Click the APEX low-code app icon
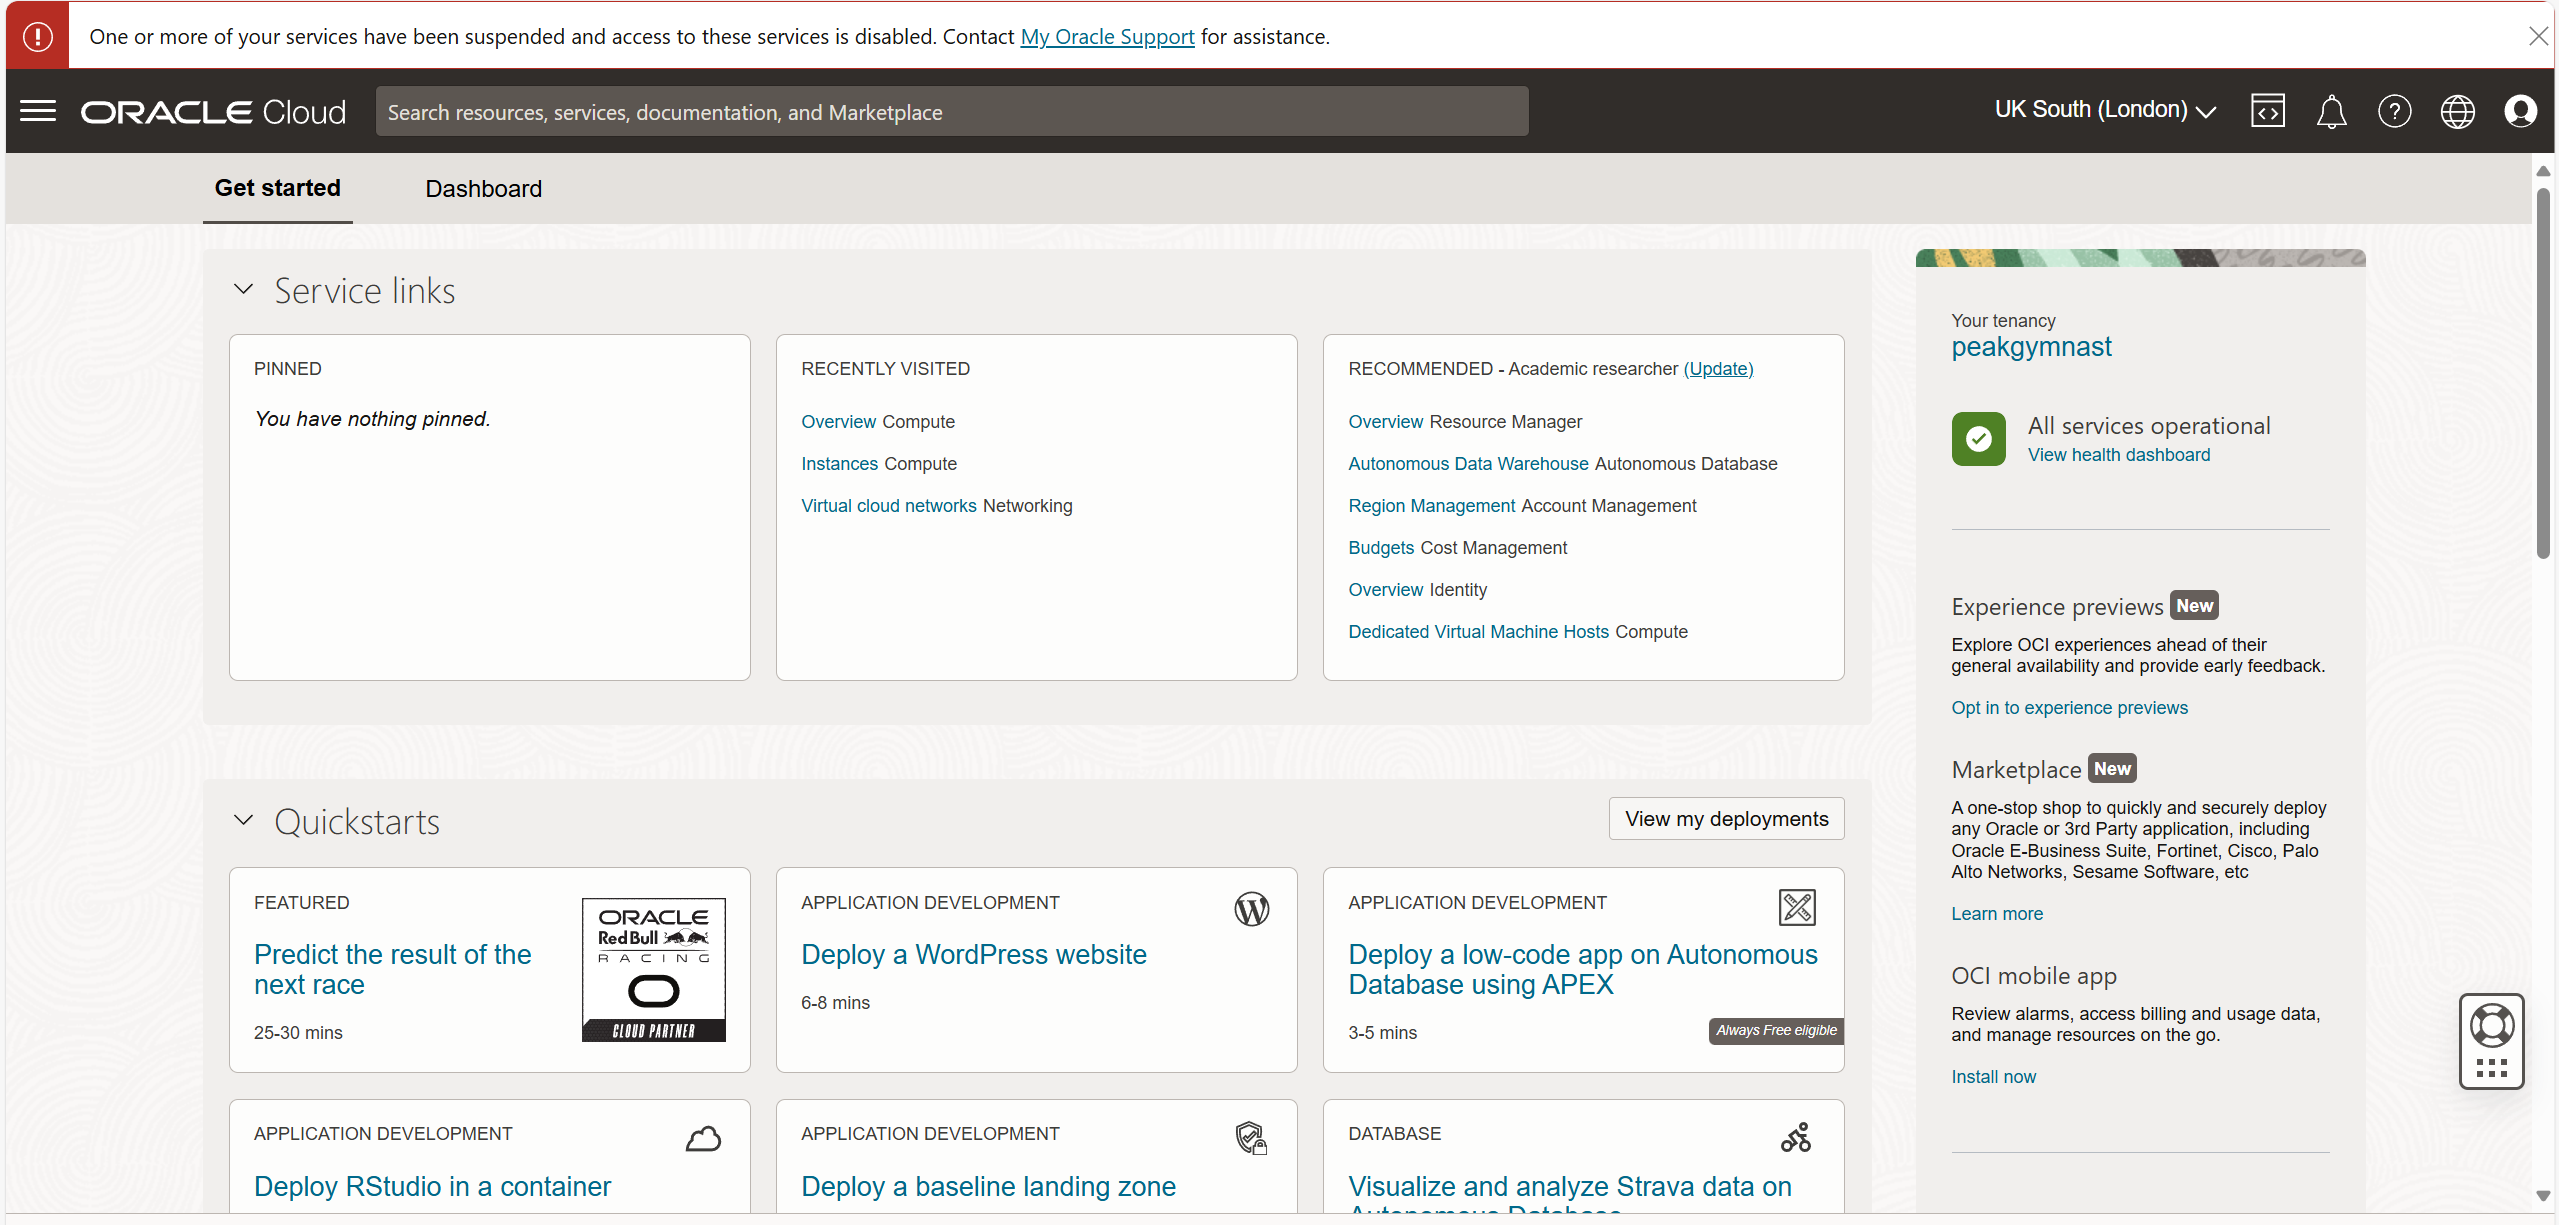 pos(1797,907)
